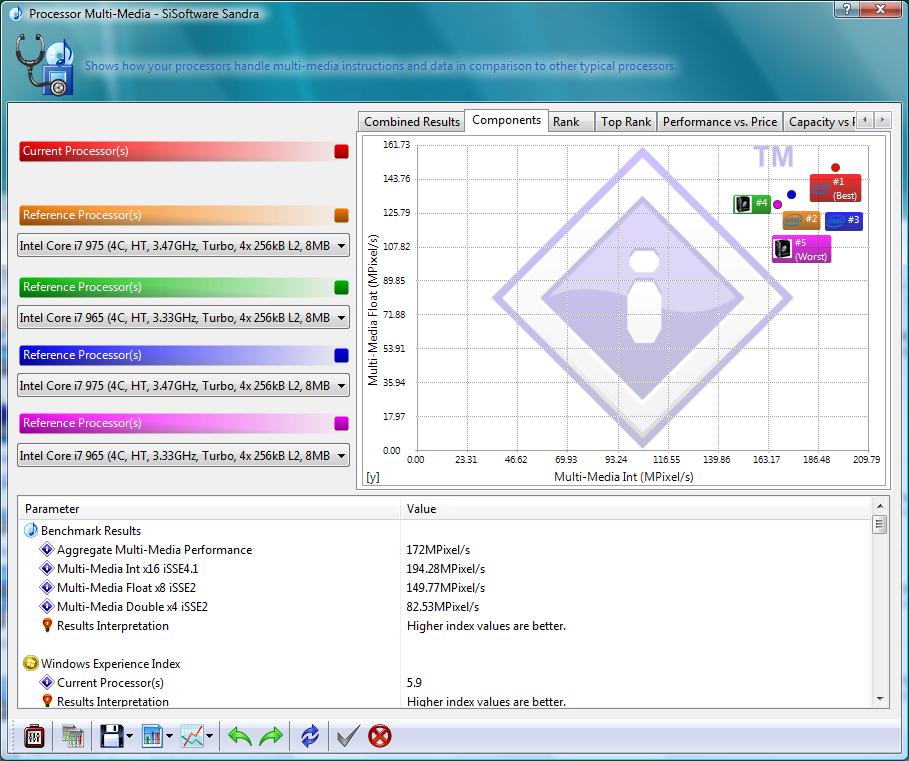
Task: Click the green forward arrow icon
Action: point(272,737)
